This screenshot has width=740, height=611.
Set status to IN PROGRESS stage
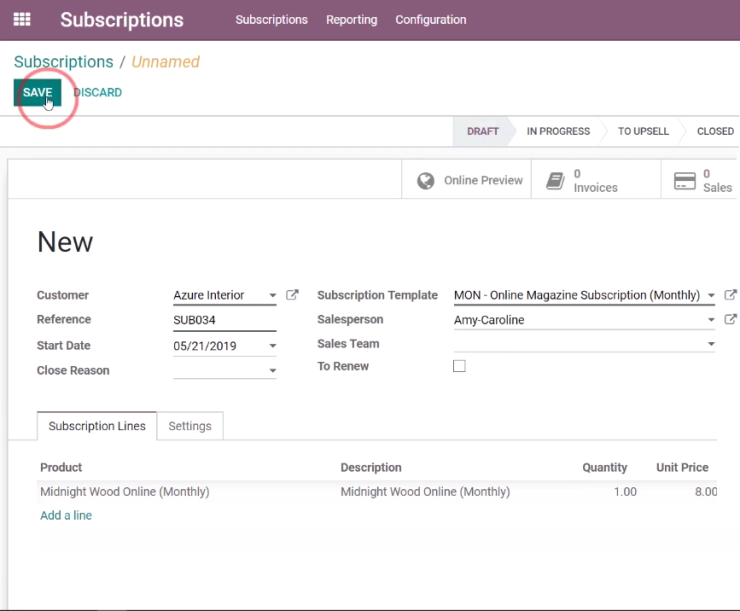tap(558, 131)
